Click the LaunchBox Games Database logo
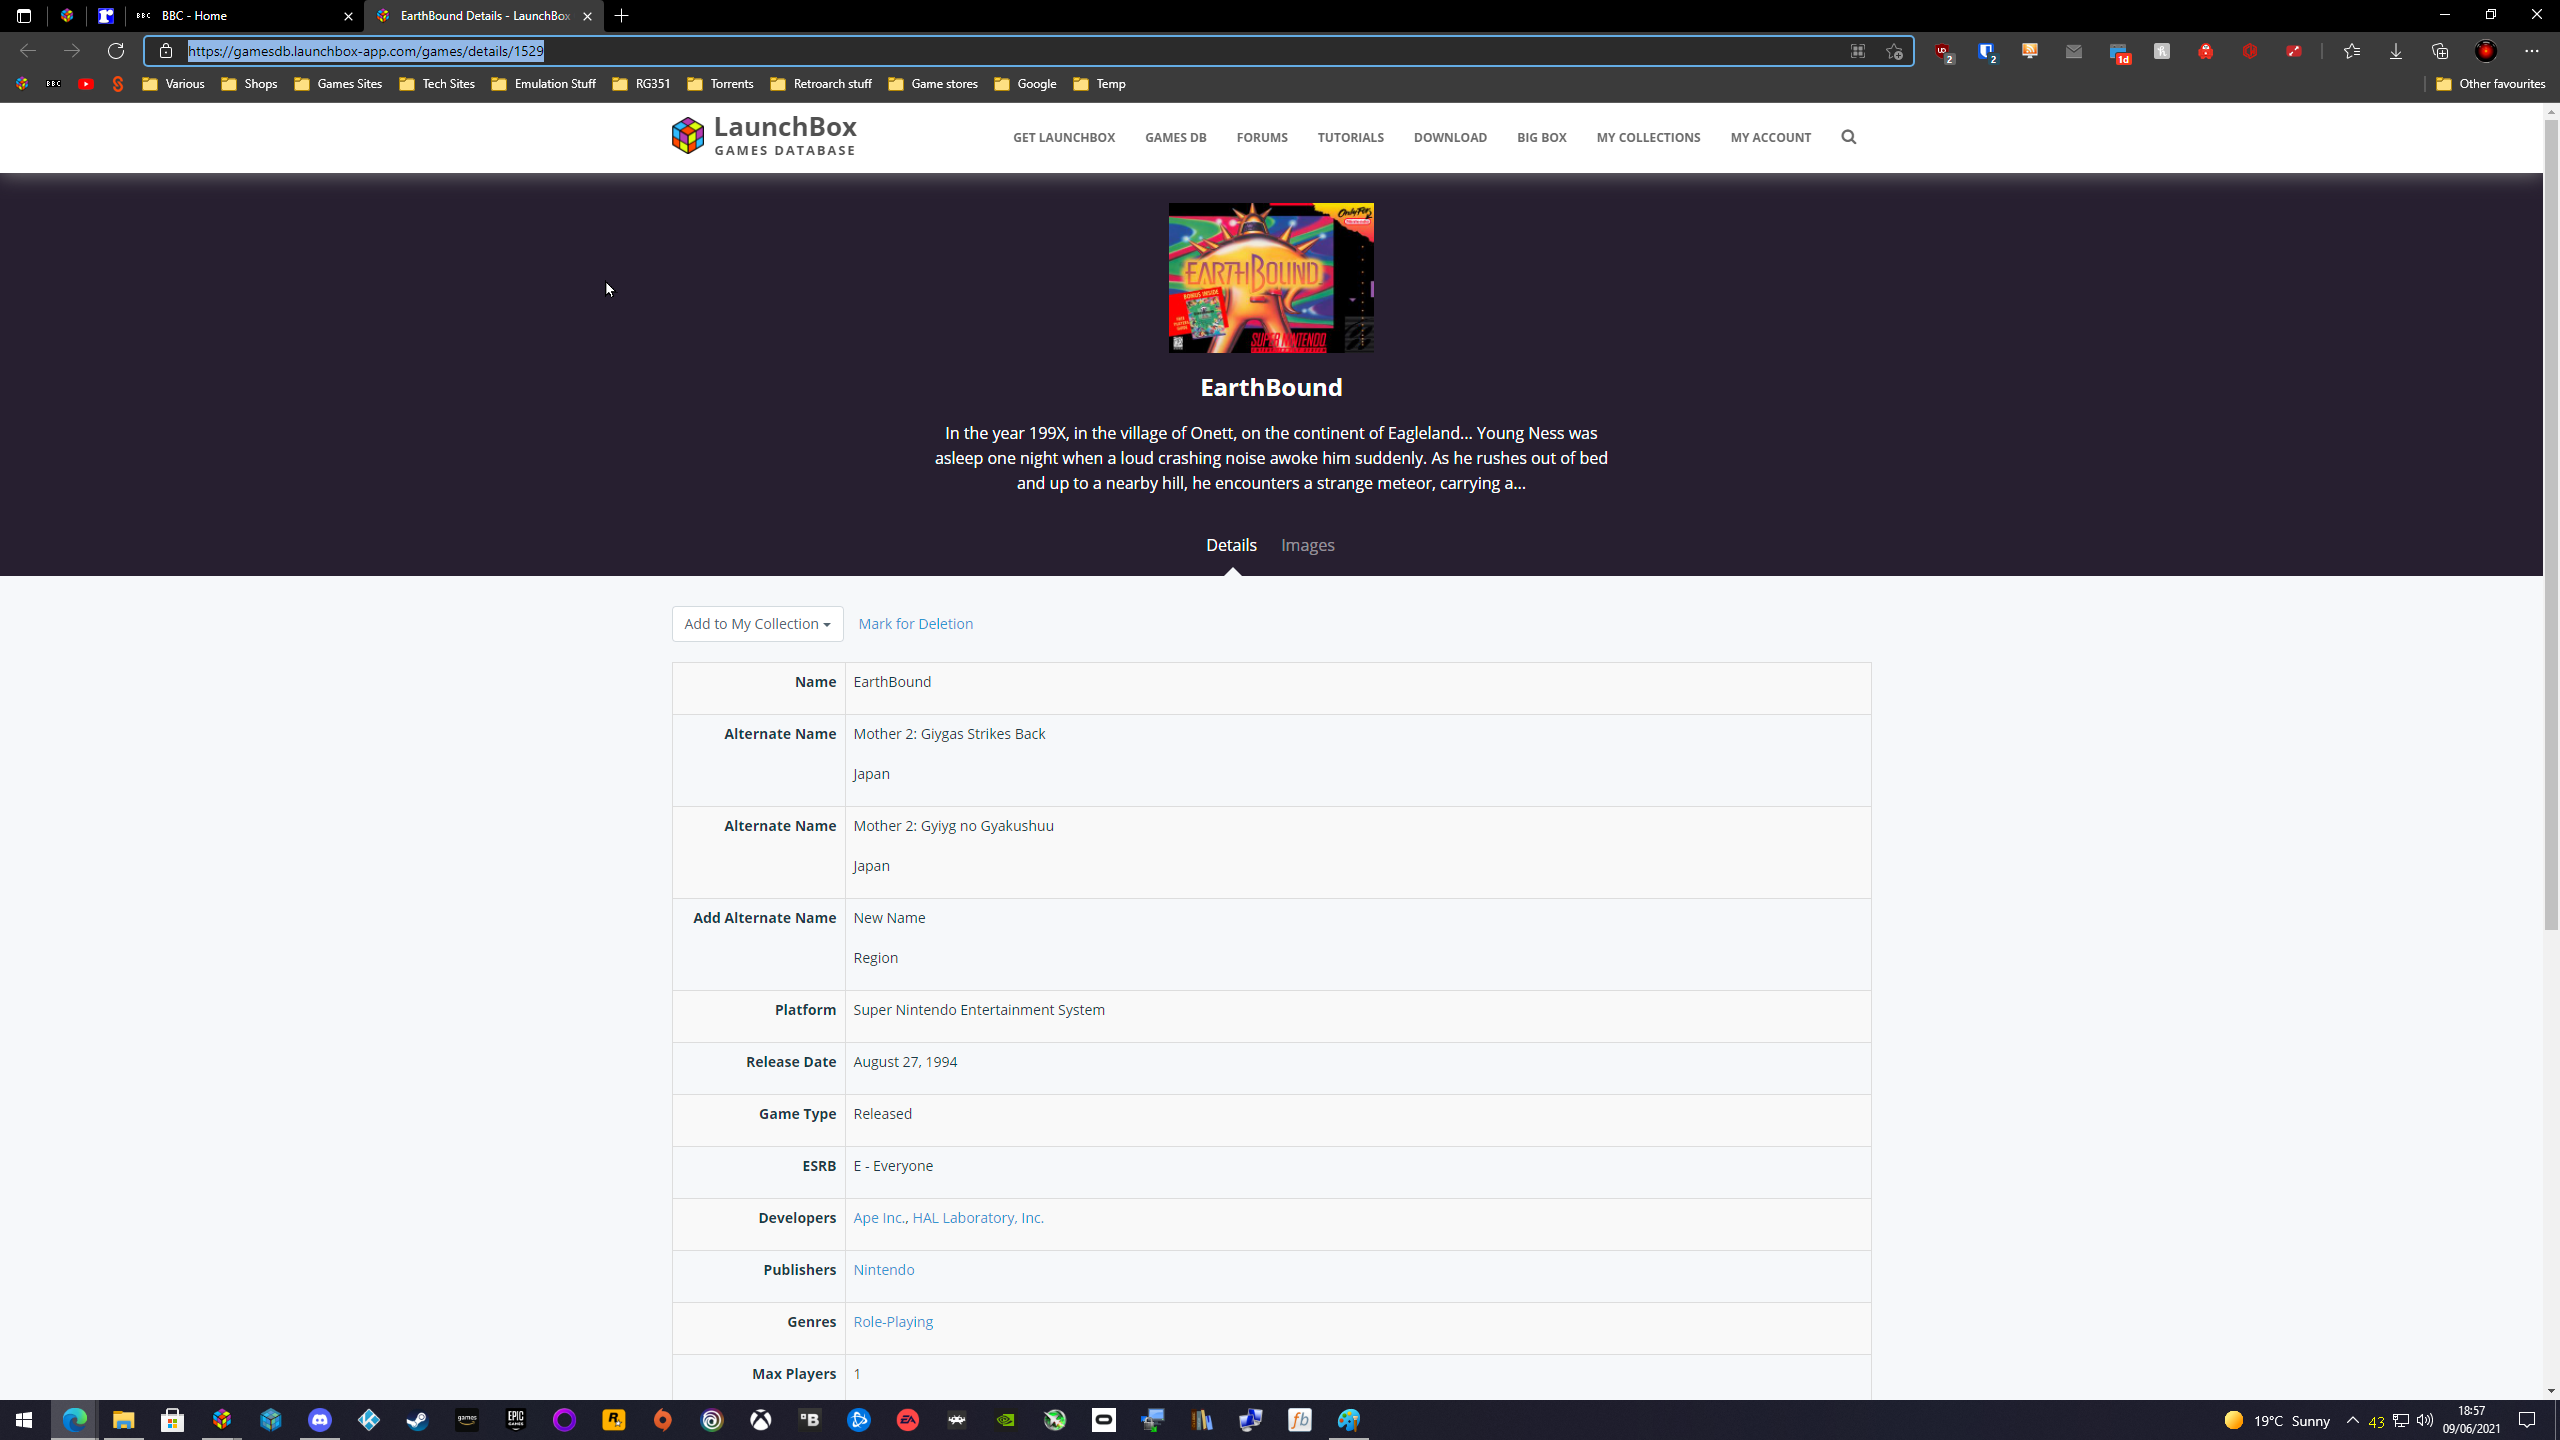The height and width of the screenshot is (1440, 2560). [764, 136]
